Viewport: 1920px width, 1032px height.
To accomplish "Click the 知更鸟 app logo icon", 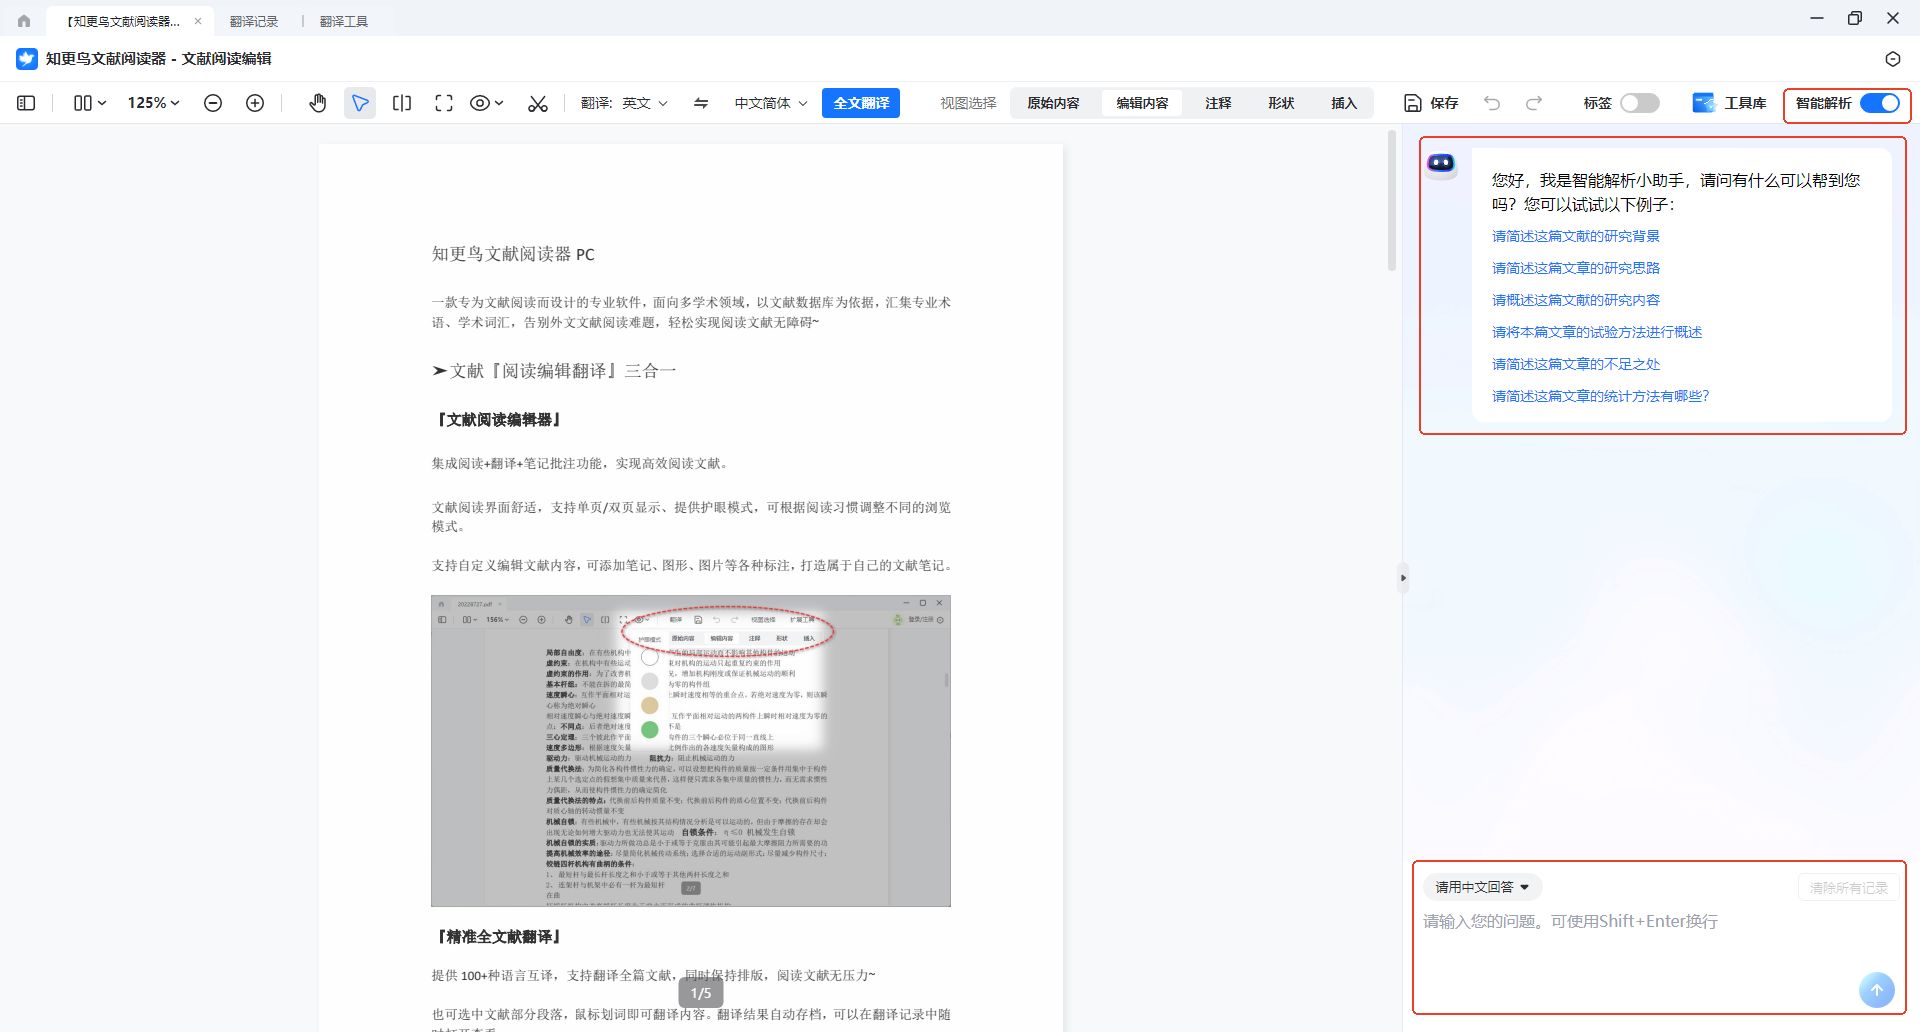I will point(27,59).
